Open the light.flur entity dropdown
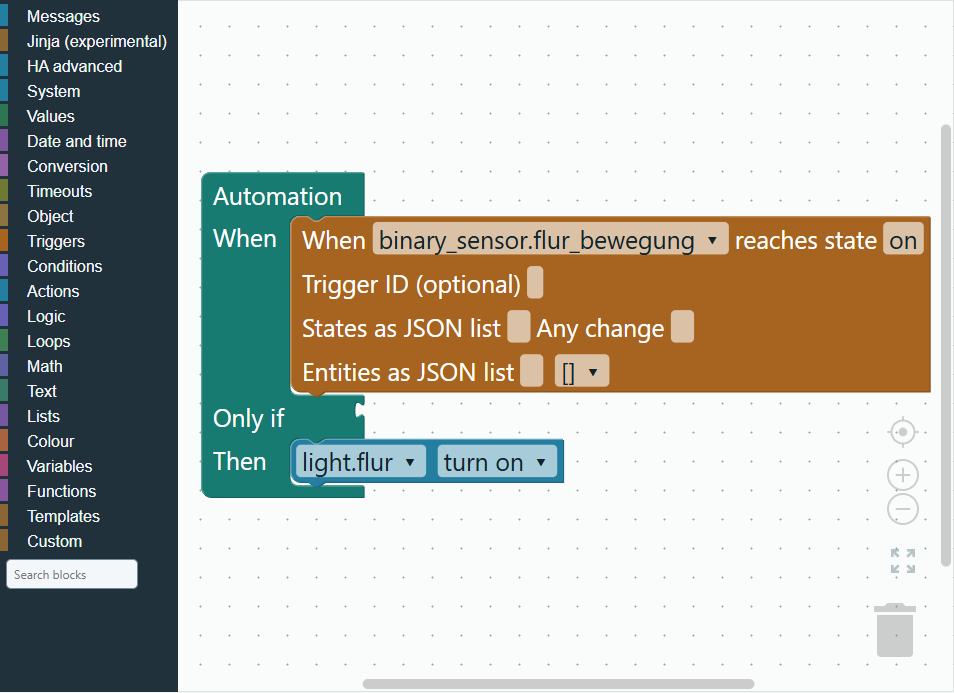 coord(360,462)
